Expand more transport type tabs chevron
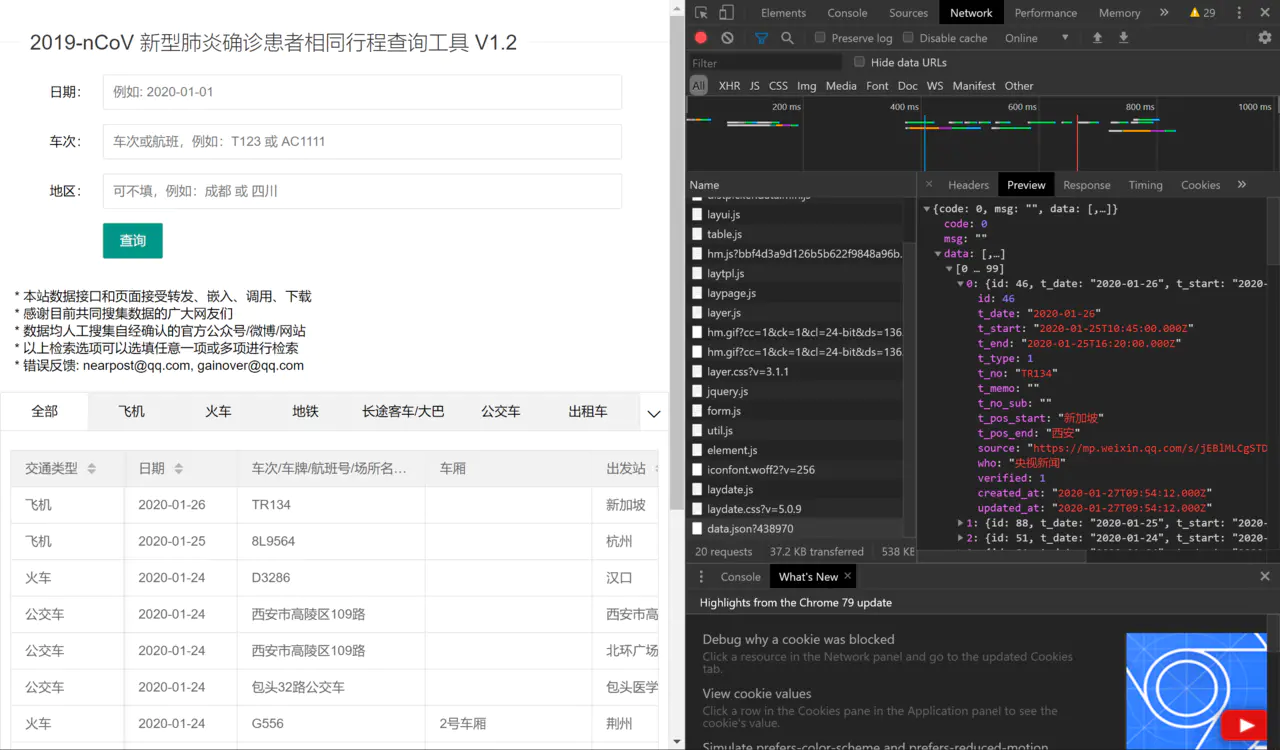This screenshot has height=750, width=1280. click(x=654, y=413)
